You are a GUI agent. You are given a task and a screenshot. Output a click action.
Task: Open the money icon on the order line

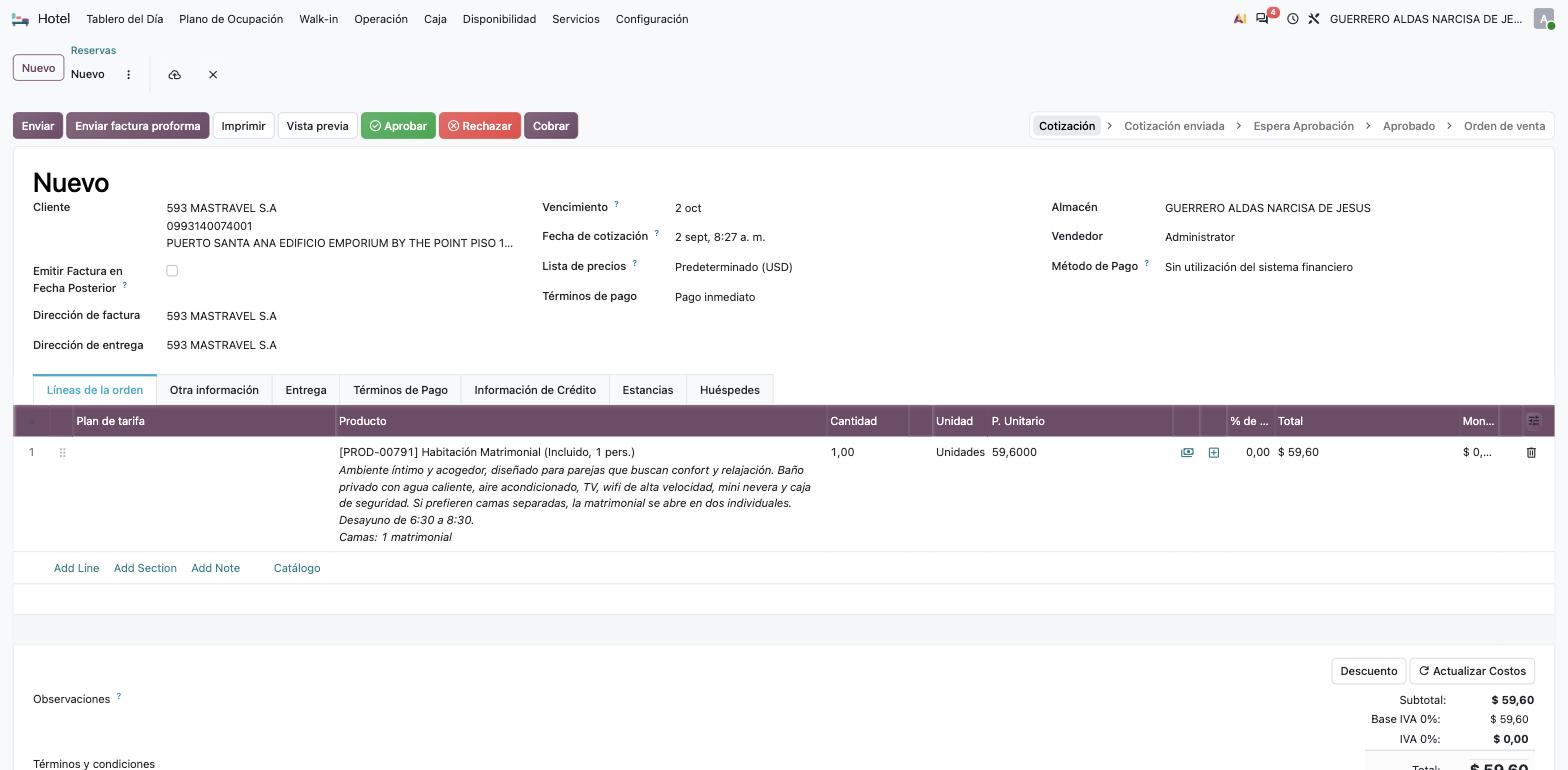(x=1187, y=453)
